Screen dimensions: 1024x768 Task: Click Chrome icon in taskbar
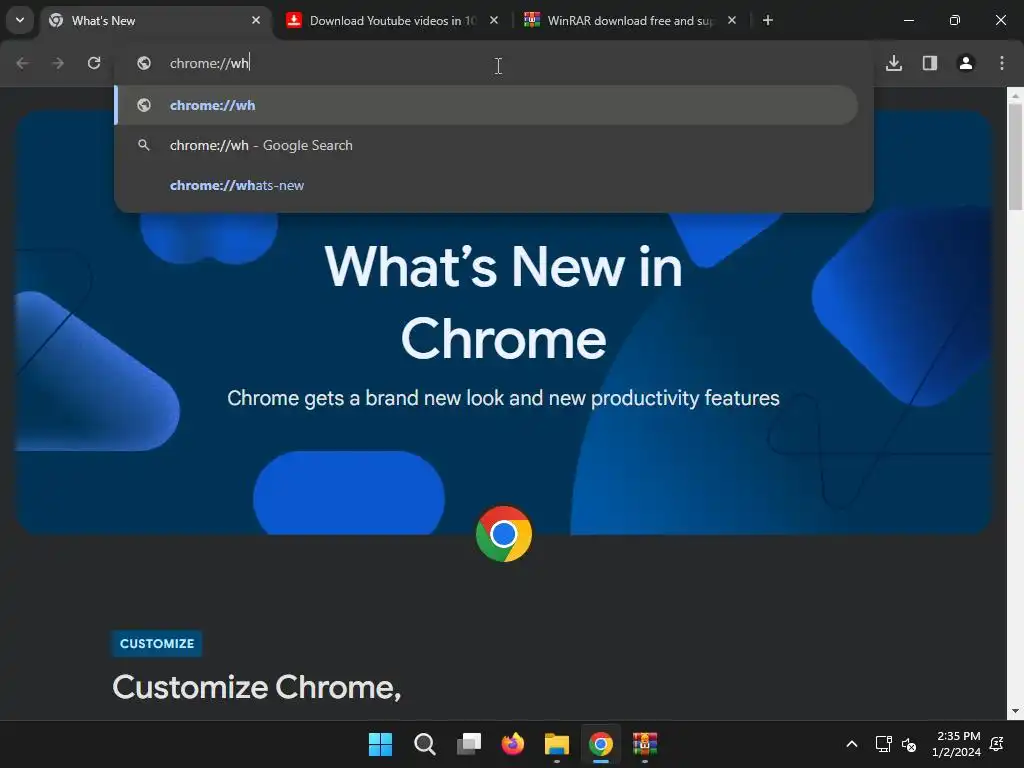click(601, 744)
